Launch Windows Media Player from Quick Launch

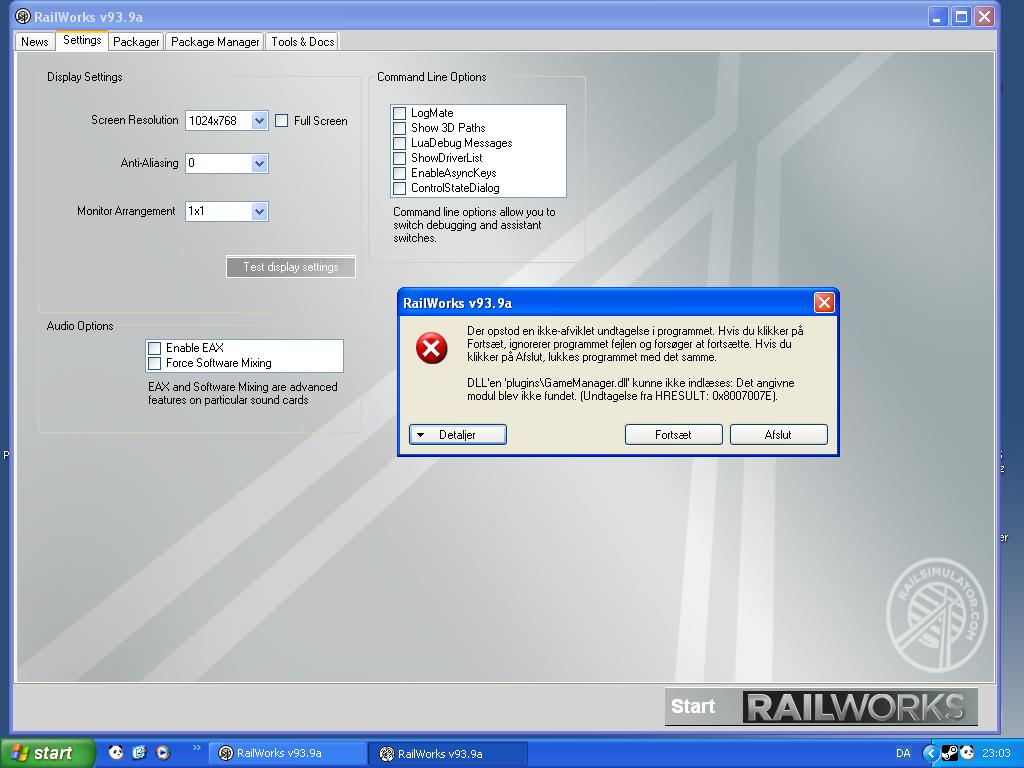tap(163, 752)
